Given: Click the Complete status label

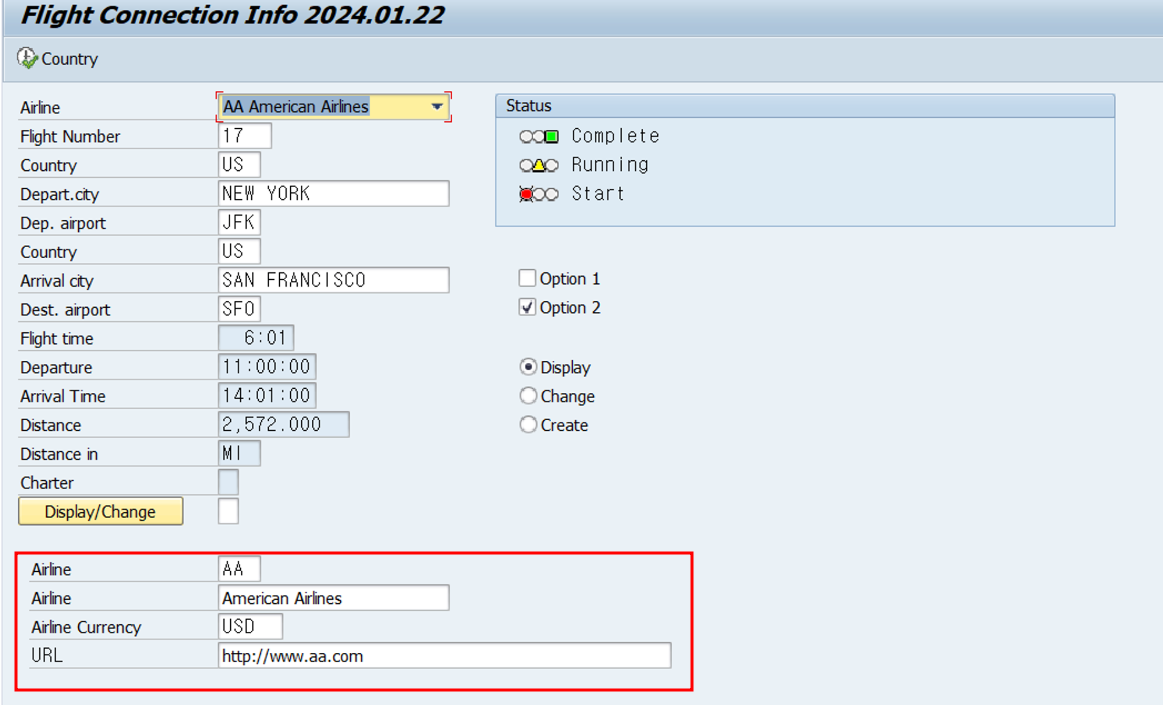Looking at the screenshot, I should pyautogui.click(x=615, y=136).
